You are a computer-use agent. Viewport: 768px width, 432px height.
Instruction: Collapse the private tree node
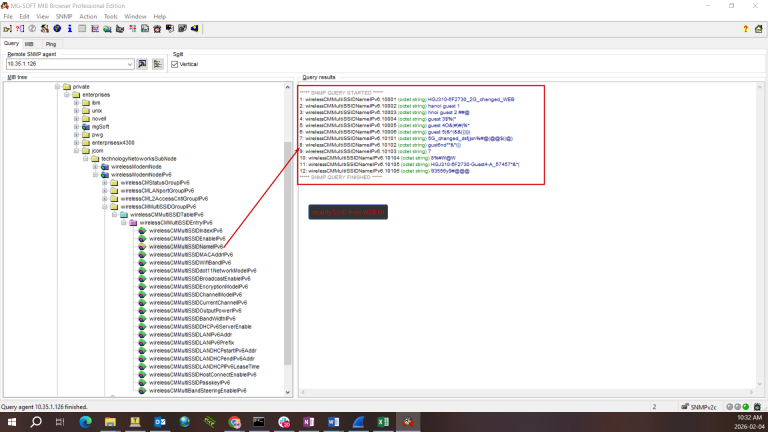coord(57,87)
